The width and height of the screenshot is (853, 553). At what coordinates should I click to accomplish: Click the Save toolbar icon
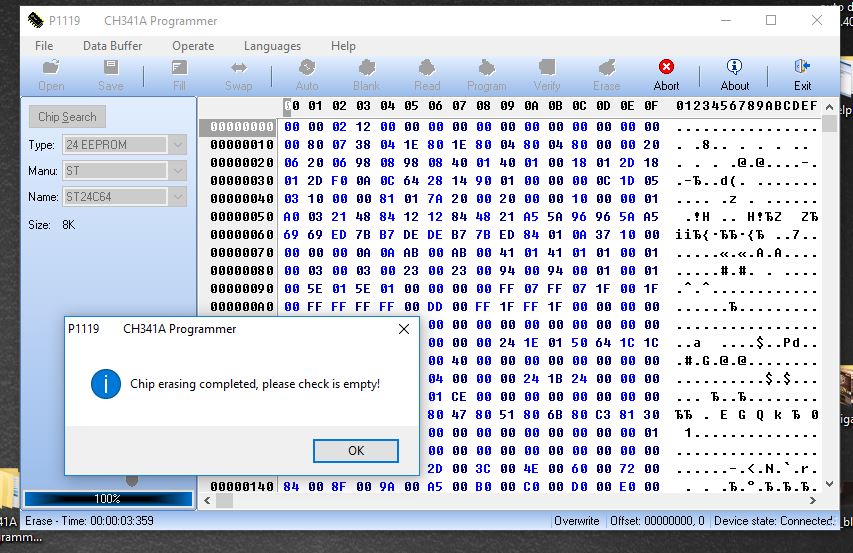[110, 76]
